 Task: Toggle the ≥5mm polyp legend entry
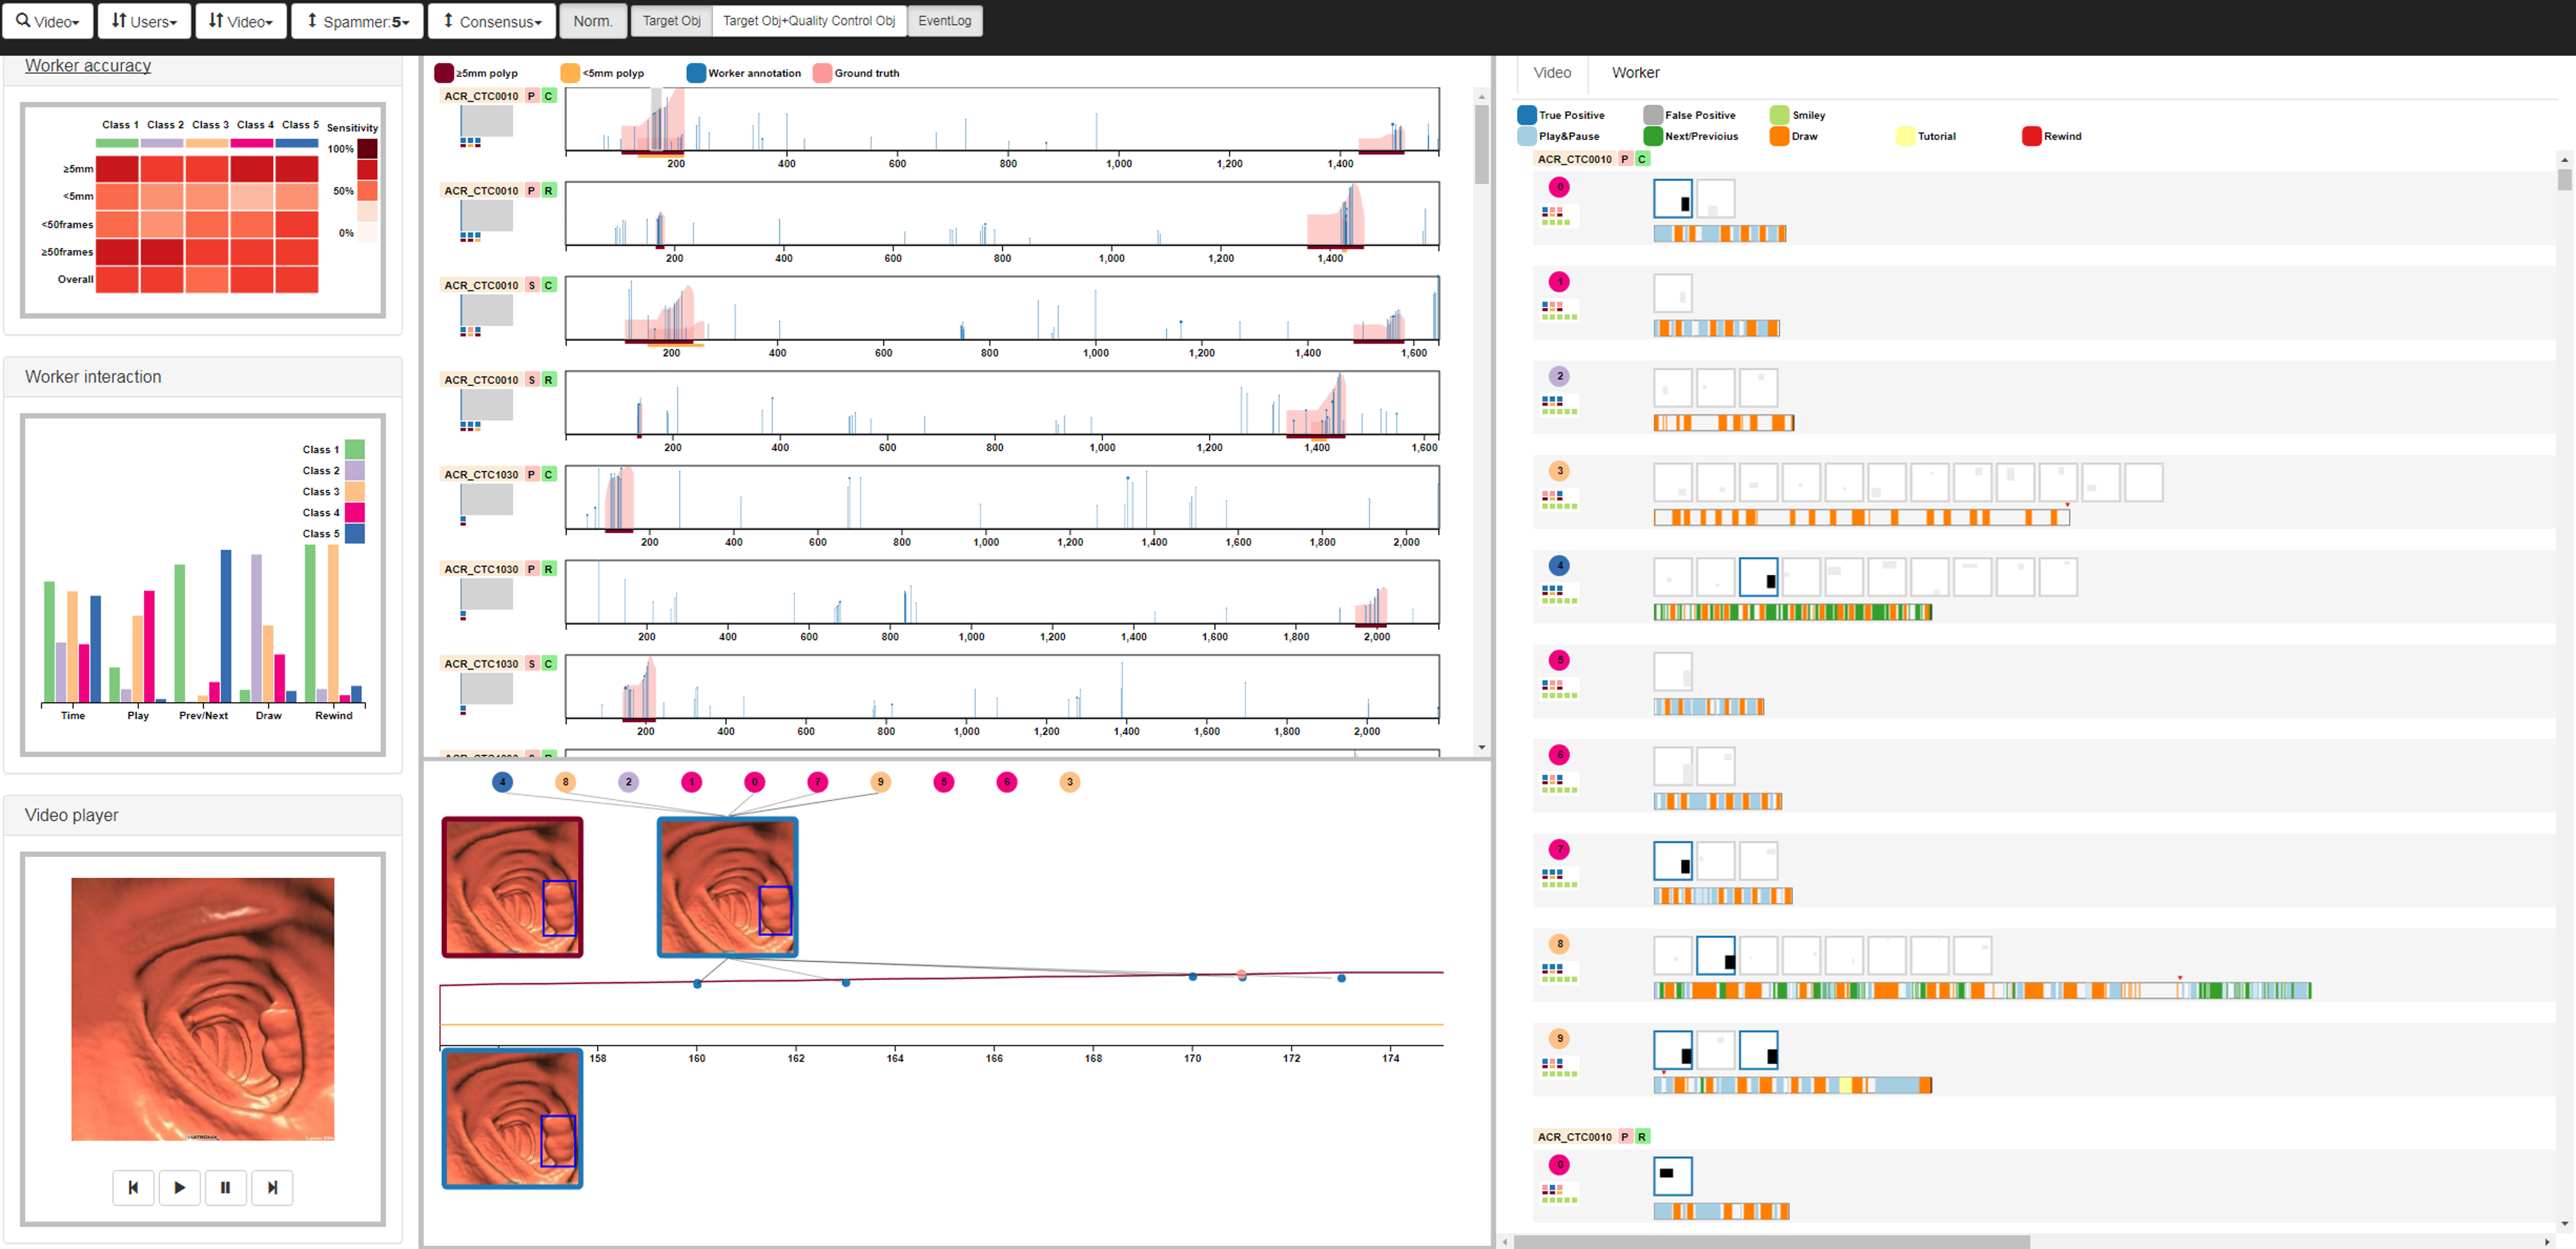coord(476,73)
